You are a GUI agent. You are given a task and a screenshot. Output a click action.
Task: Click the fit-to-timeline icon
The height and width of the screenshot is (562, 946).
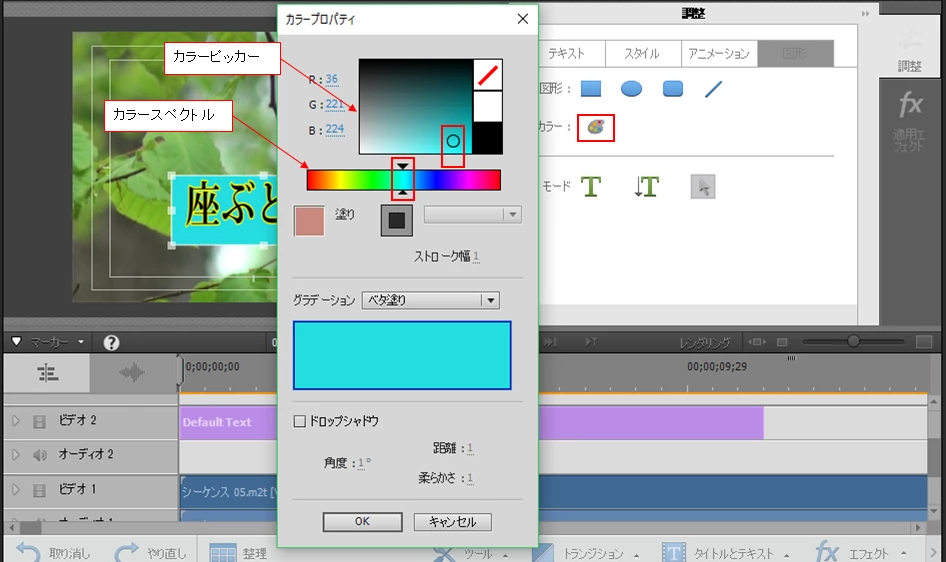[757, 343]
